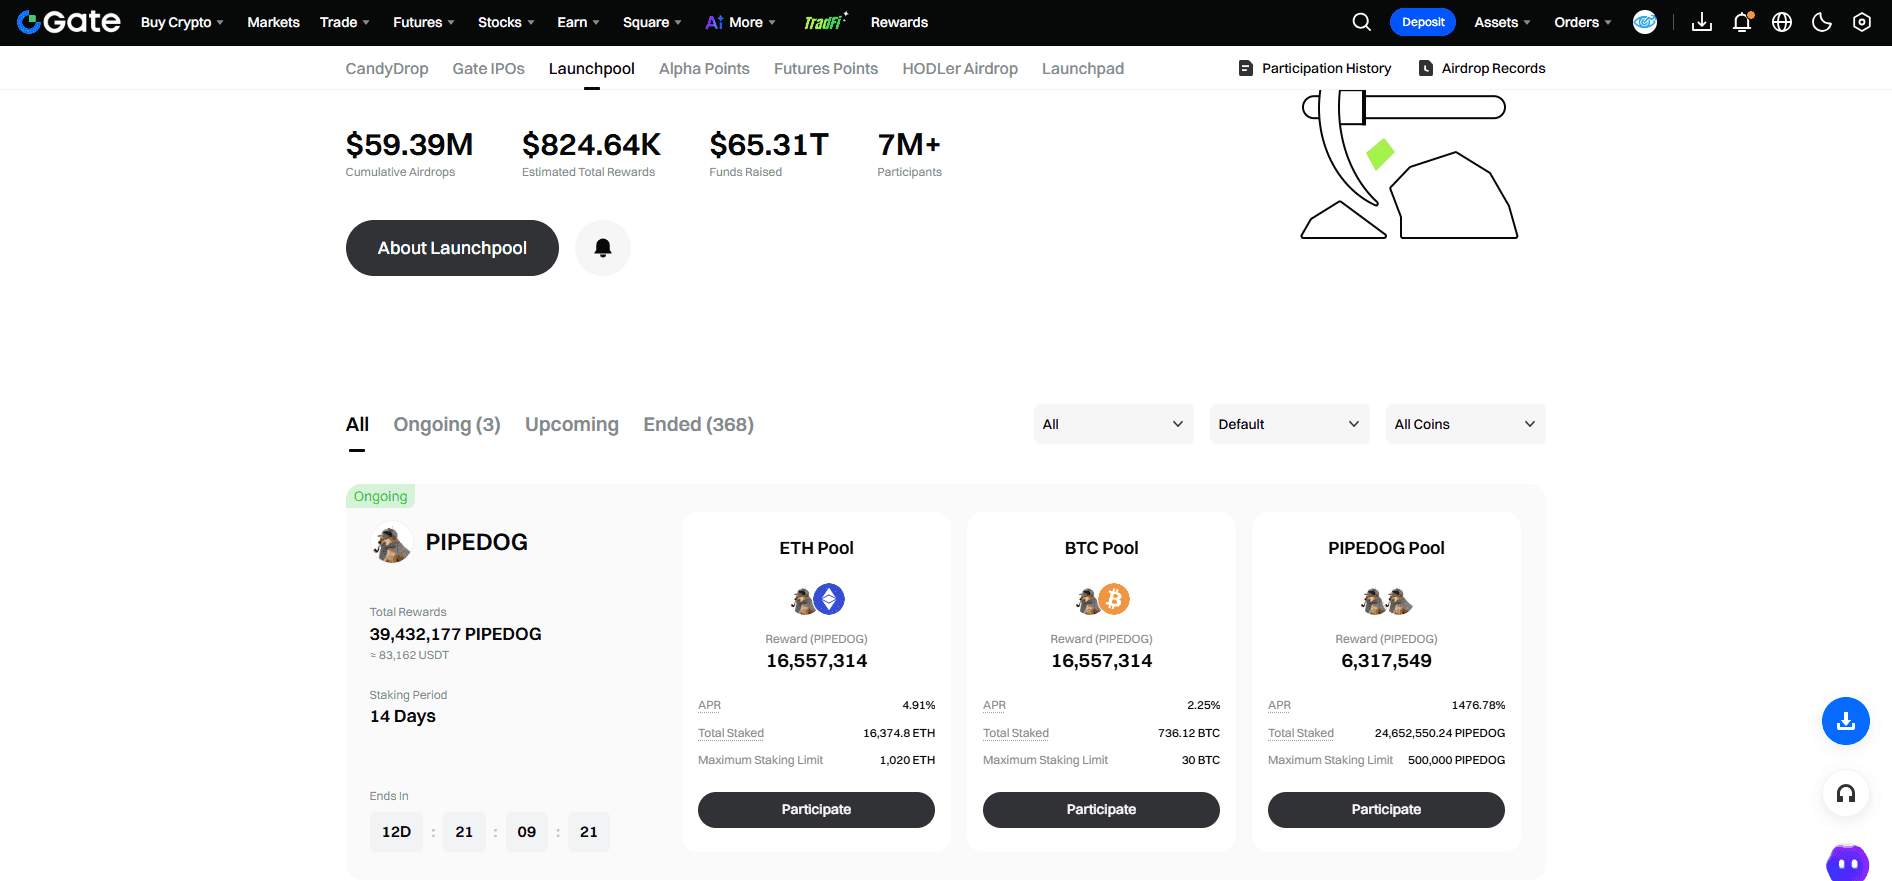
Task: Click the PIPEDOG project title
Action: coord(477,542)
